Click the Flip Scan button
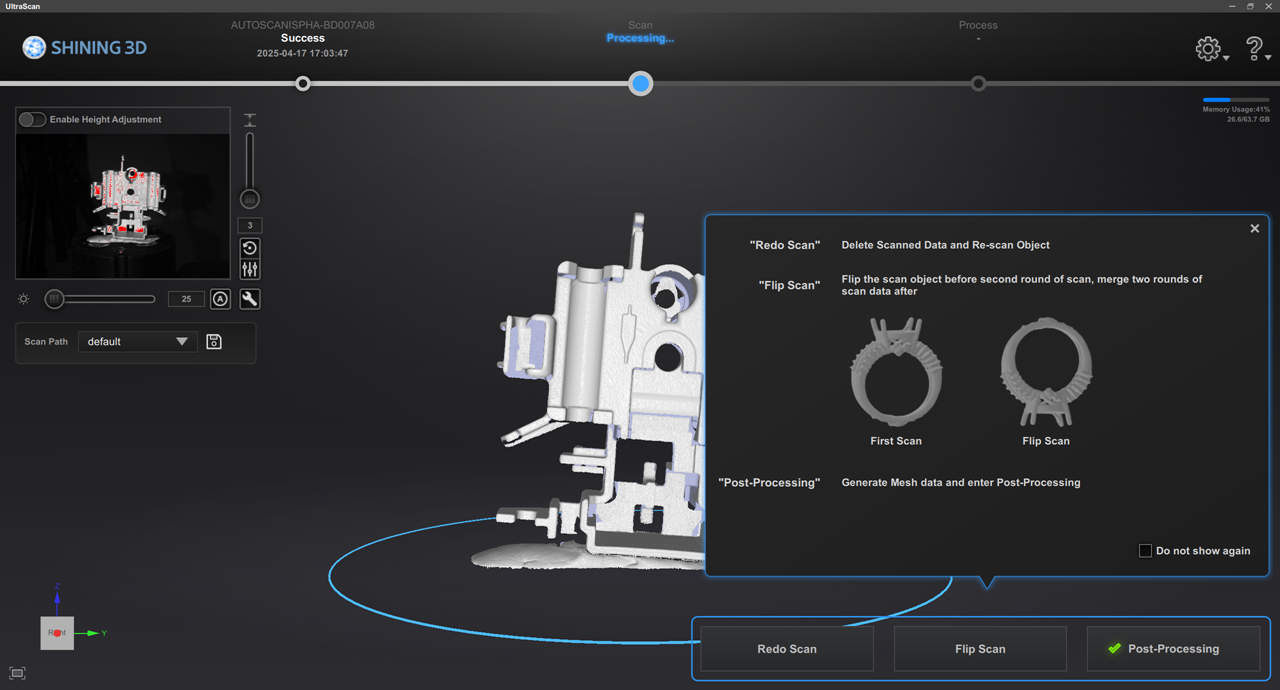The height and width of the screenshot is (690, 1280). 980,649
